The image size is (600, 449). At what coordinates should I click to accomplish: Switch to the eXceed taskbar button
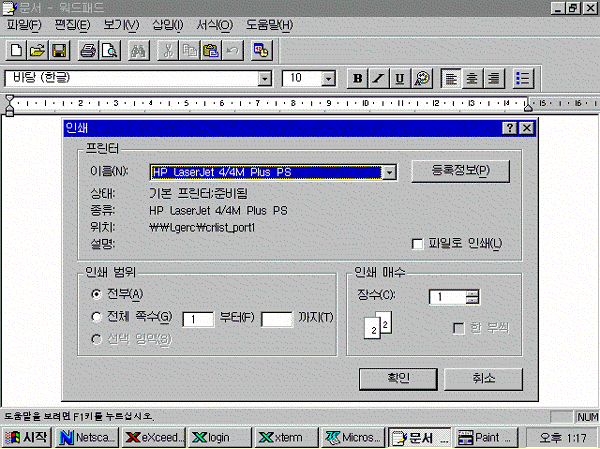(154, 438)
